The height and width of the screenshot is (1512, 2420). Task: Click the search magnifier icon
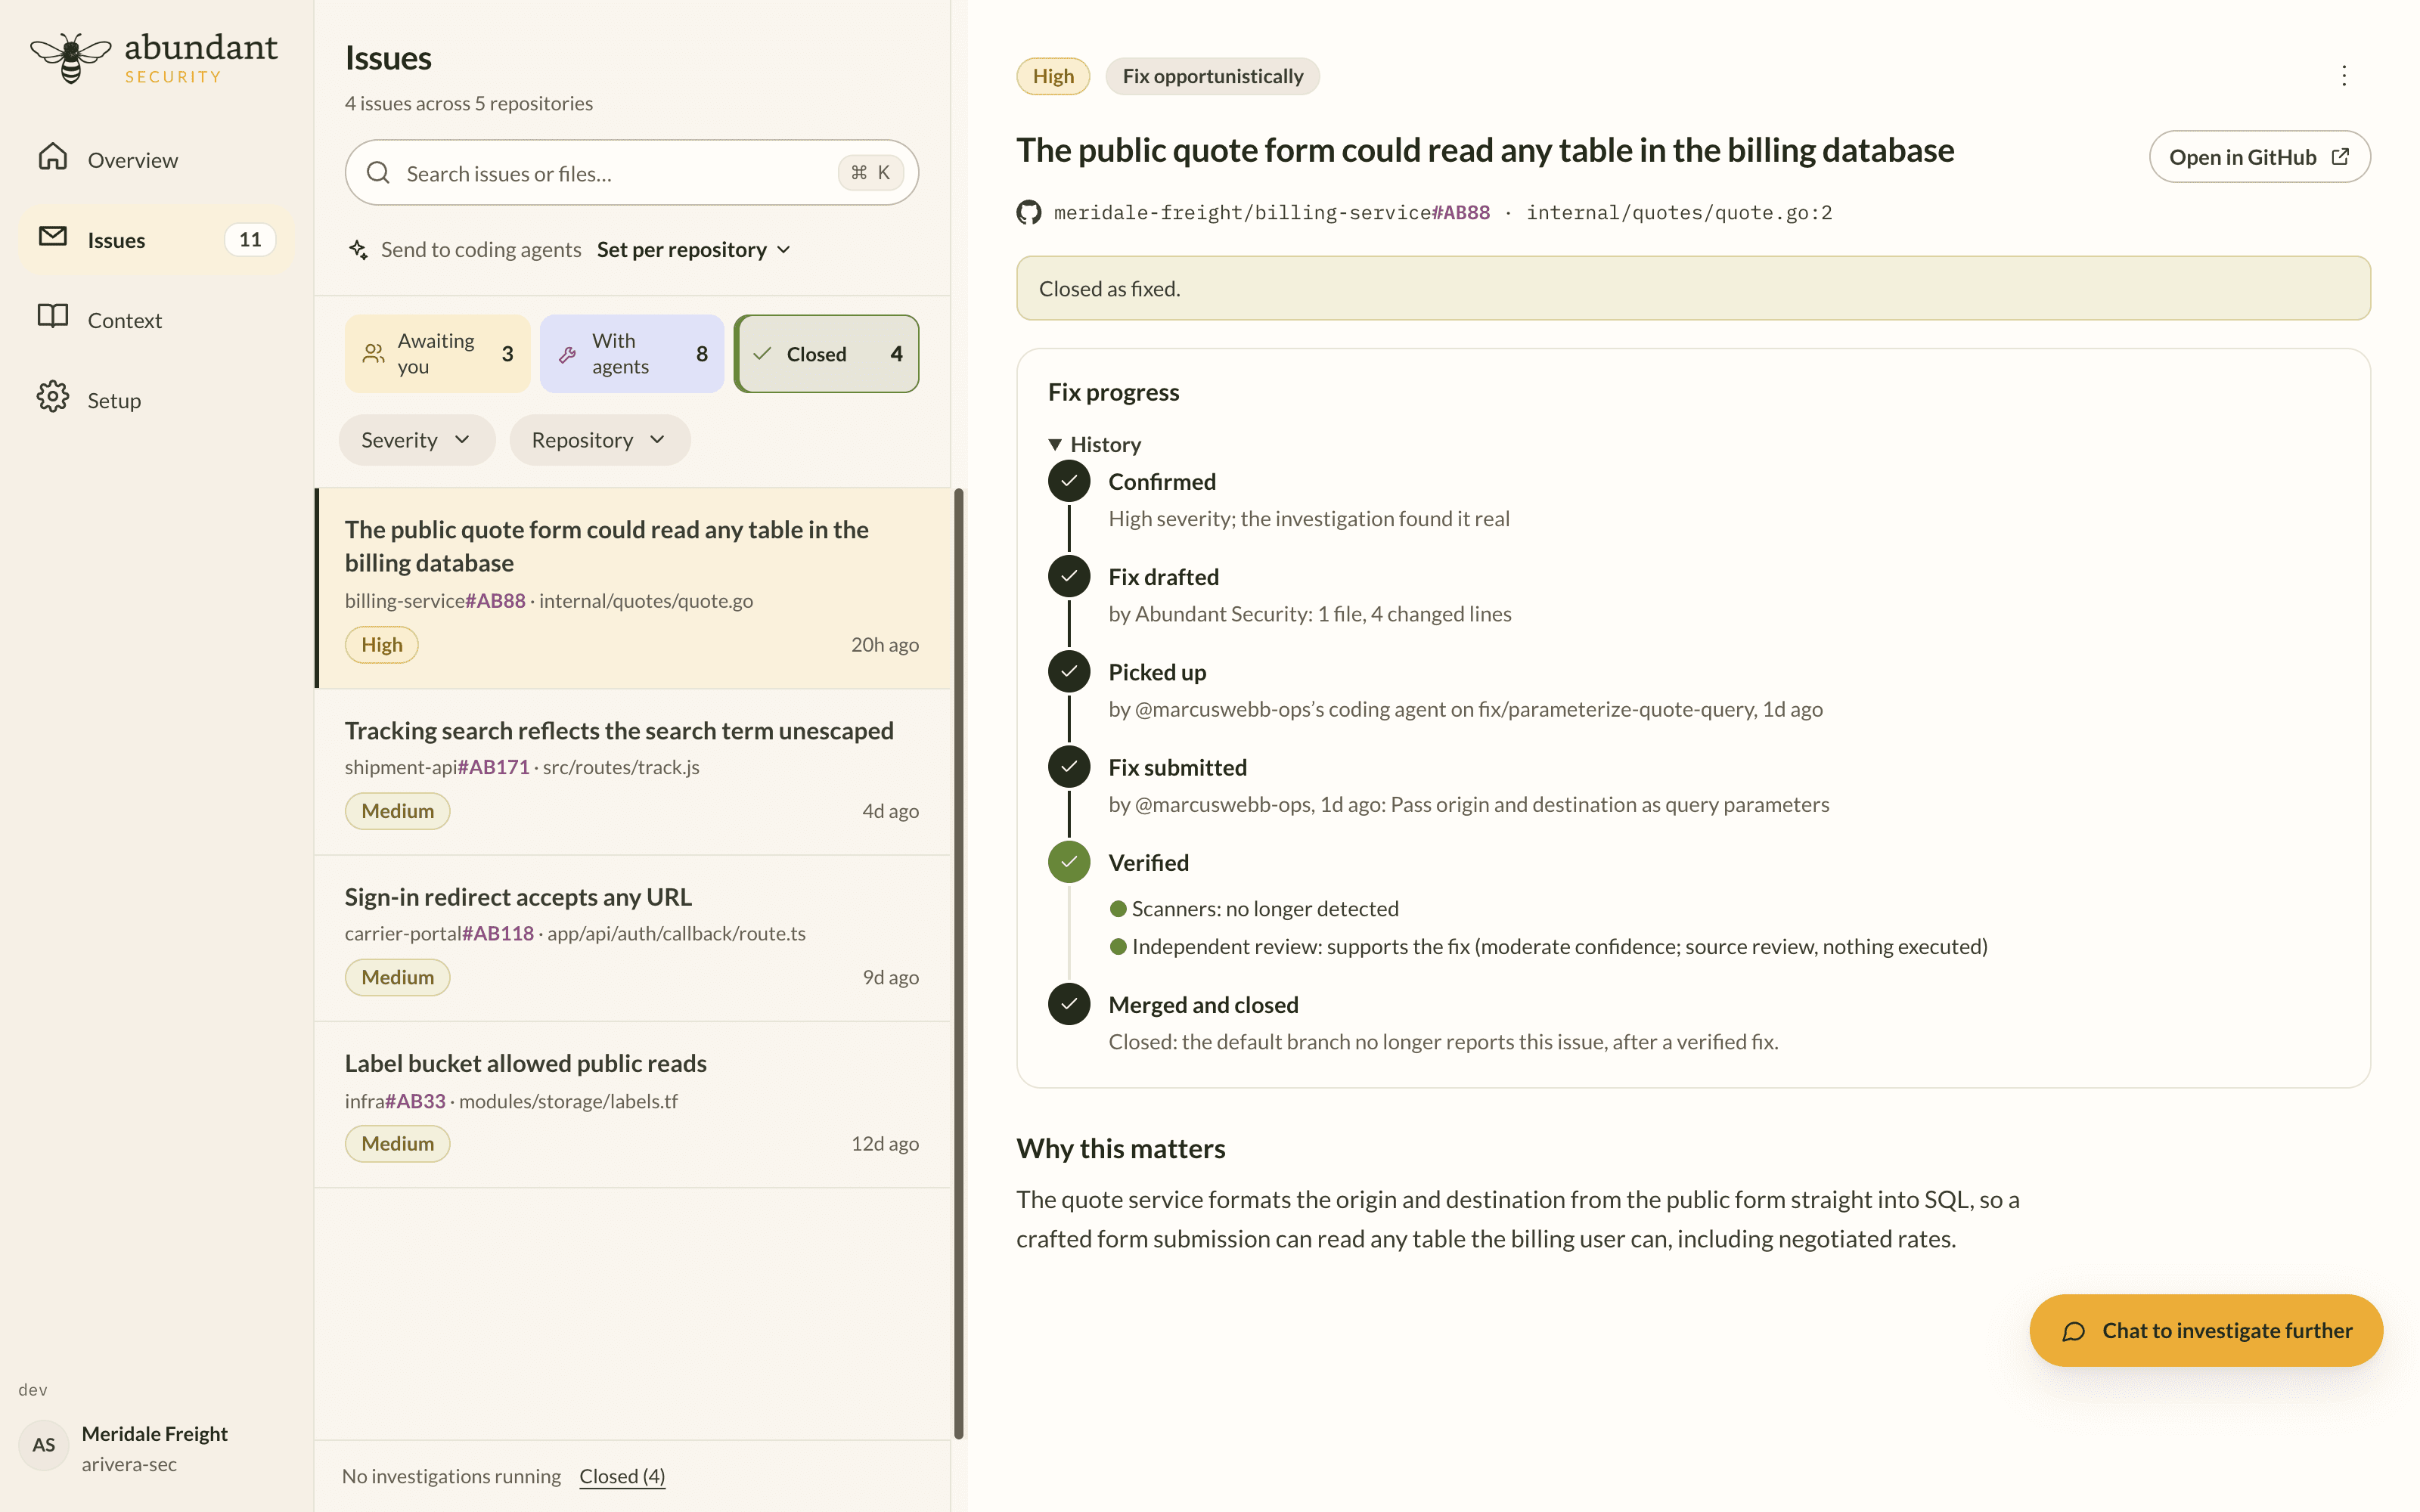coord(378,173)
